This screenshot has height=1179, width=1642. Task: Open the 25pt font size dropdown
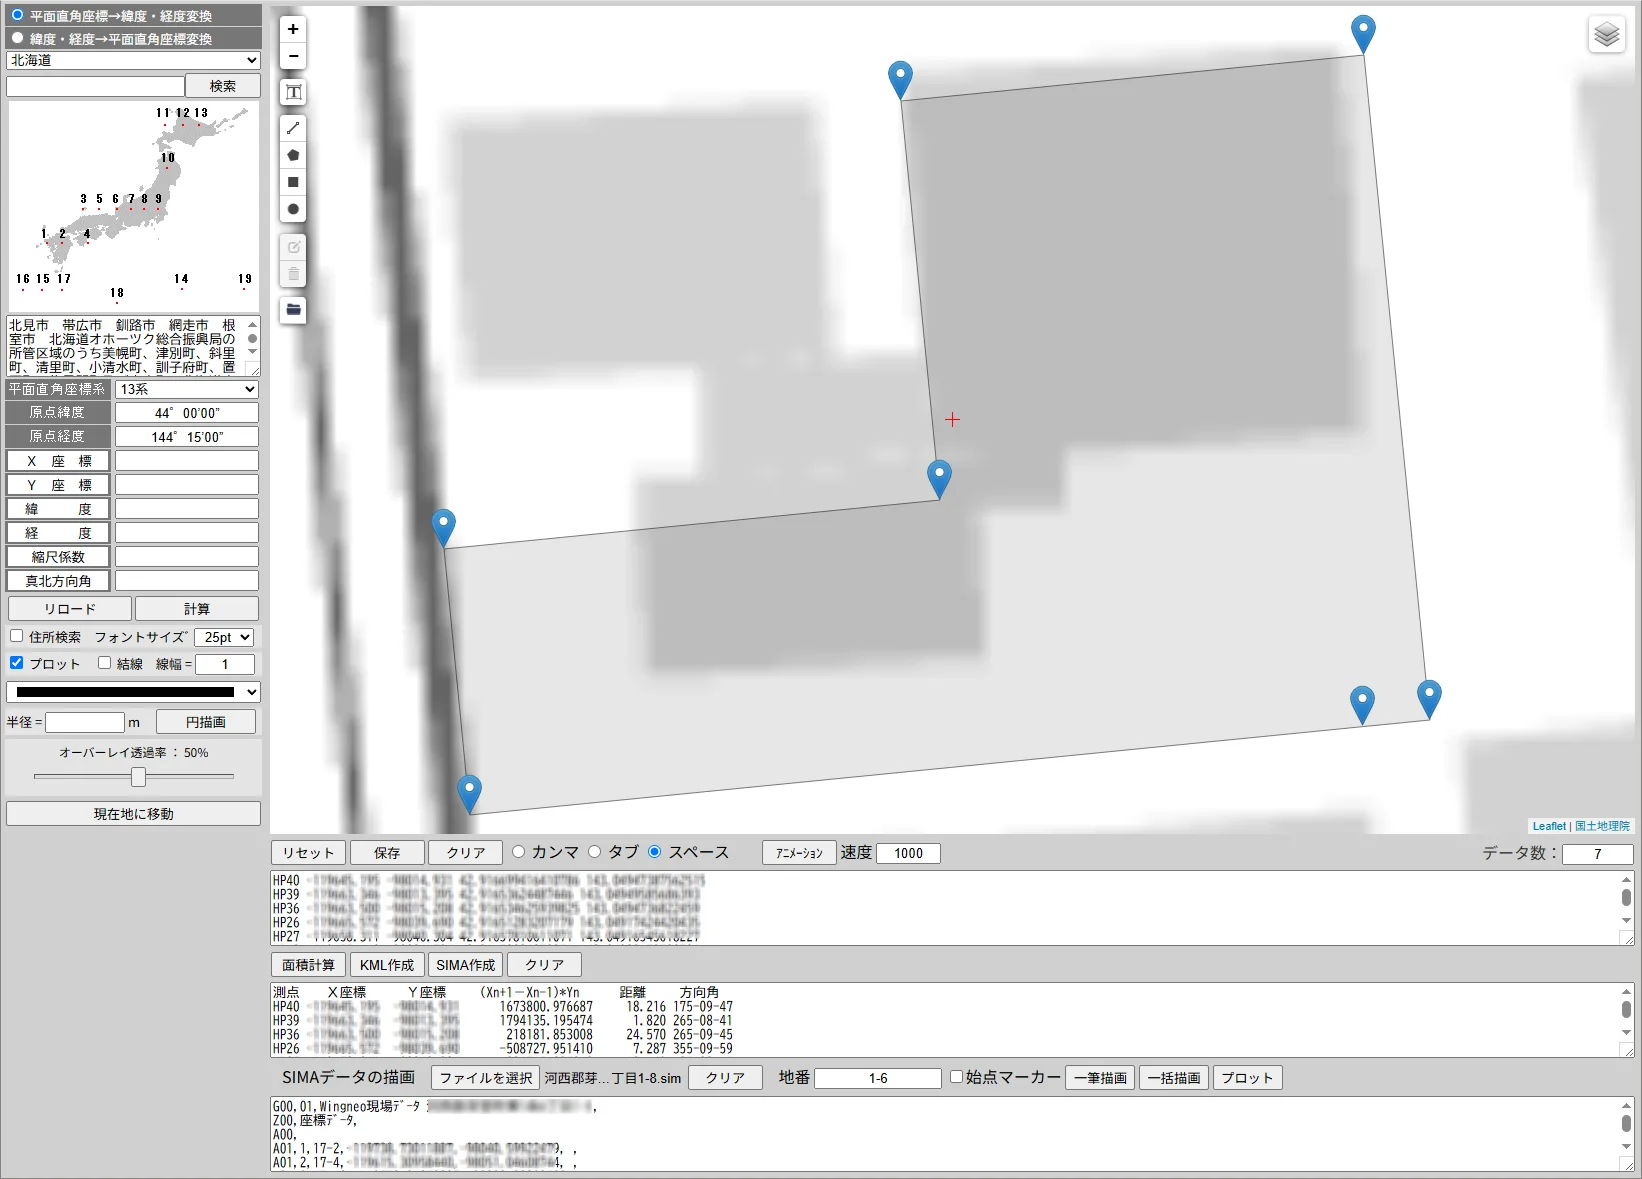pos(224,637)
